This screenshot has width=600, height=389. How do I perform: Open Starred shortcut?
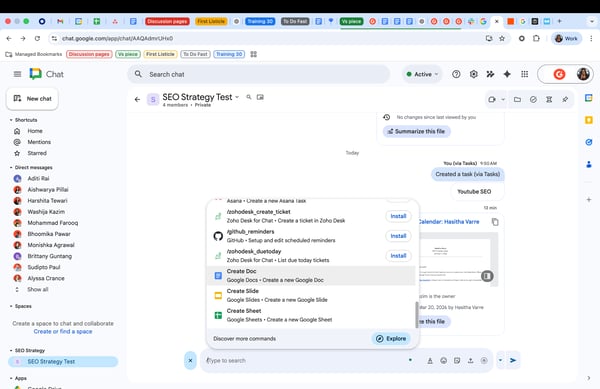pyautogui.click(x=37, y=153)
